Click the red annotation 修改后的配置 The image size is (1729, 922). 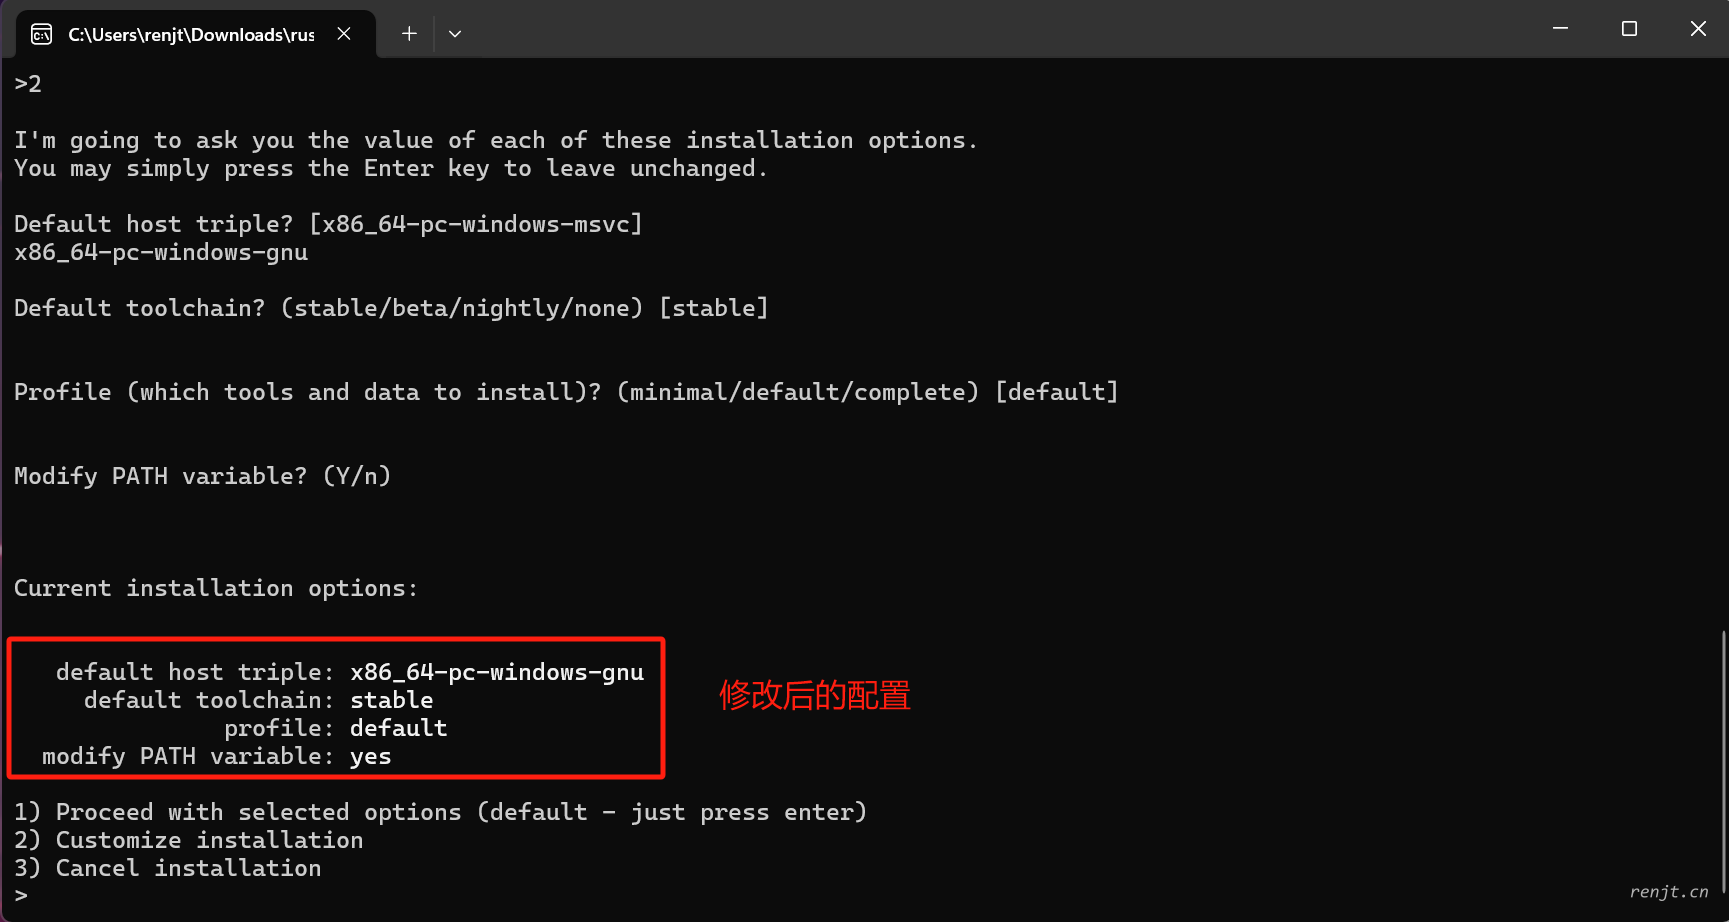(x=815, y=695)
